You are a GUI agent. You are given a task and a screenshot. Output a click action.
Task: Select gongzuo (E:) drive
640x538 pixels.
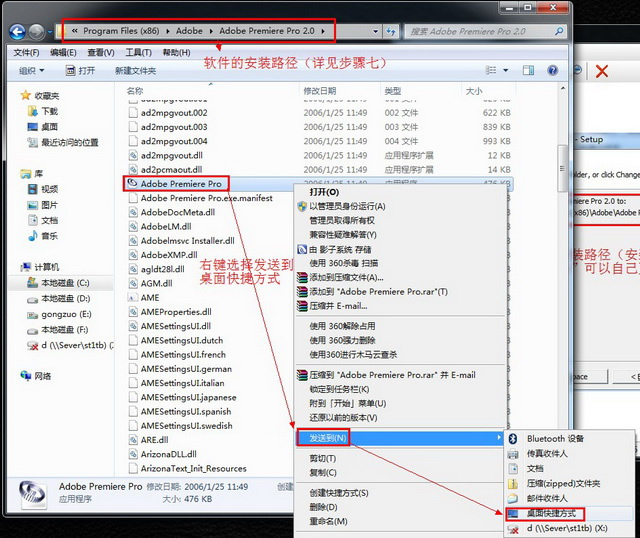click(x=59, y=314)
